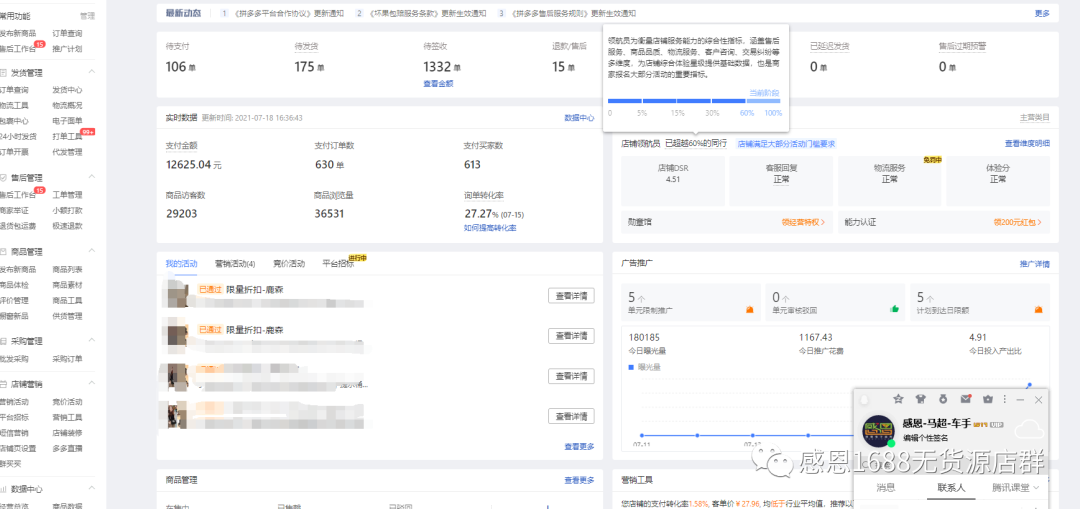The image size is (1080, 509).
Task: Click alert icon on 单元限制推广 card
Action: point(750,309)
